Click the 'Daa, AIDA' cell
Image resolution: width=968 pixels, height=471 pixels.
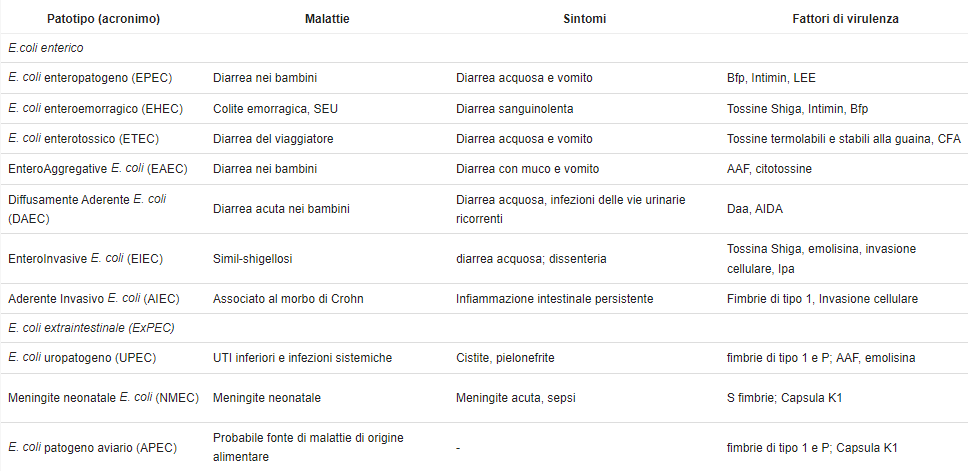coord(754,209)
